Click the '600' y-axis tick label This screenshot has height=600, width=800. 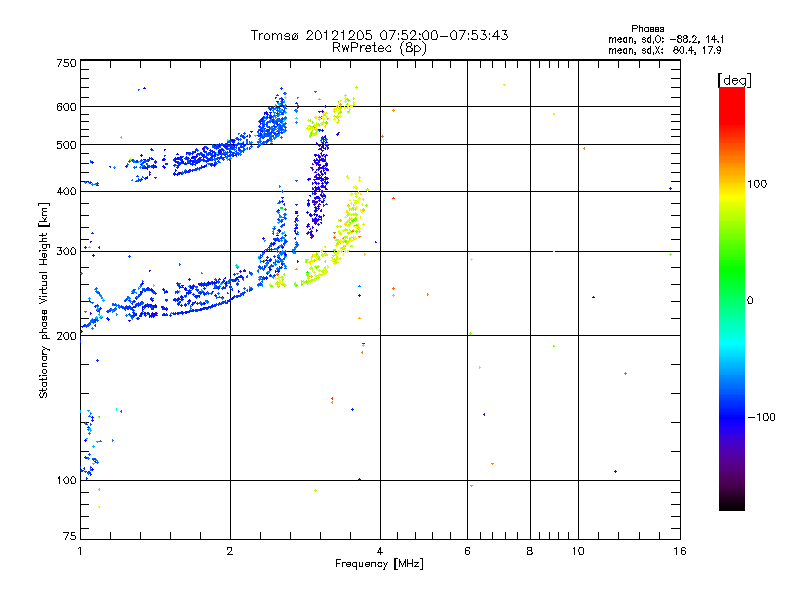[66, 107]
